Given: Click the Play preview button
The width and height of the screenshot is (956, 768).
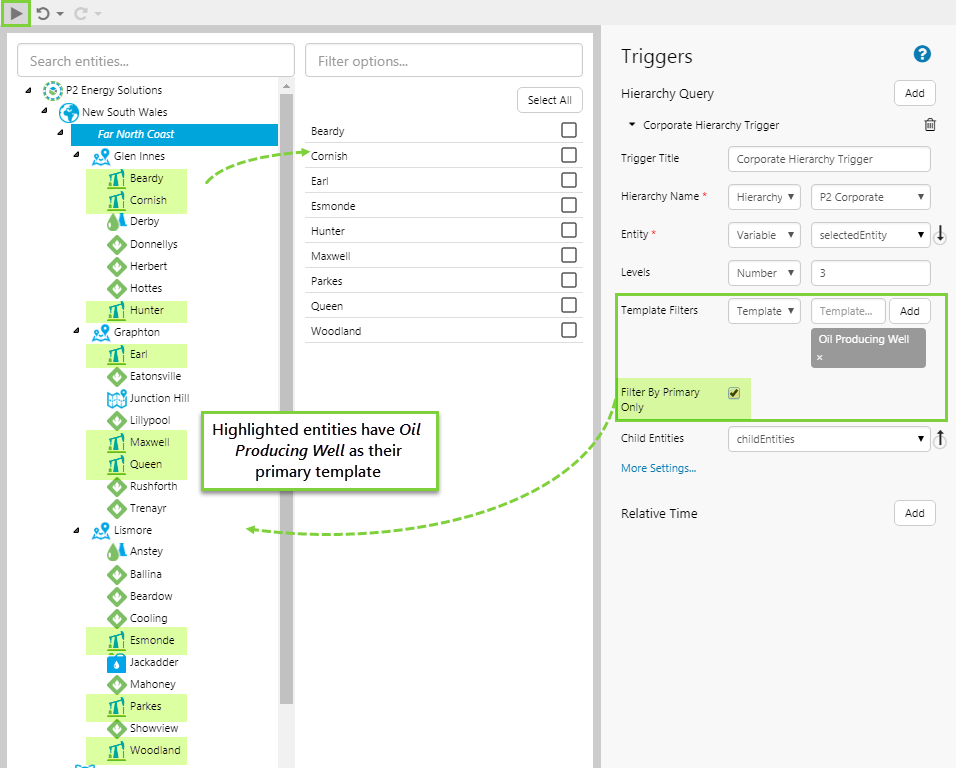Looking at the screenshot, I should coord(16,13).
